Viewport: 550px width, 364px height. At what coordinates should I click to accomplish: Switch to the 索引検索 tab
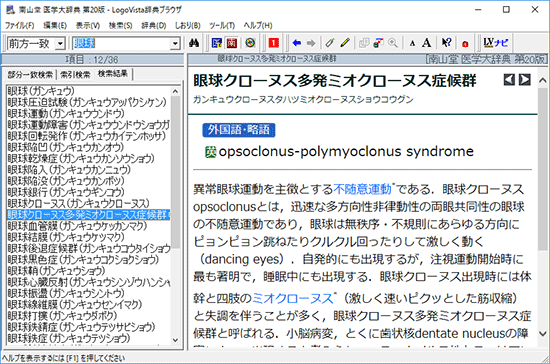[x=75, y=74]
